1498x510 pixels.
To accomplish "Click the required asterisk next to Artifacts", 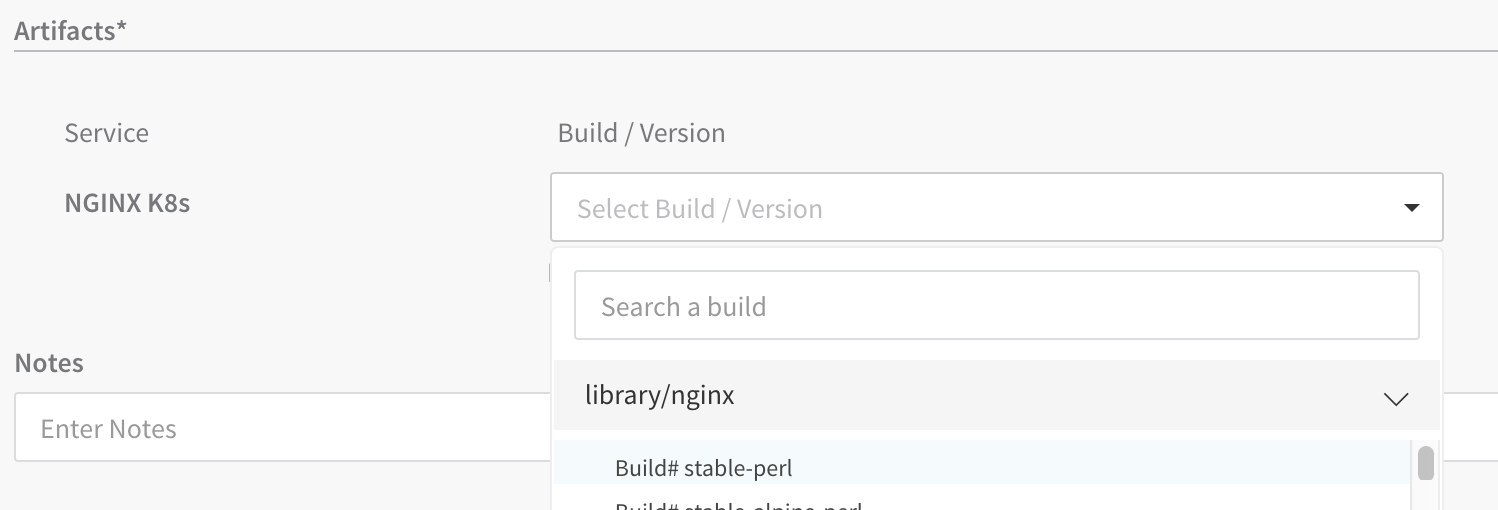I will pos(122,26).
